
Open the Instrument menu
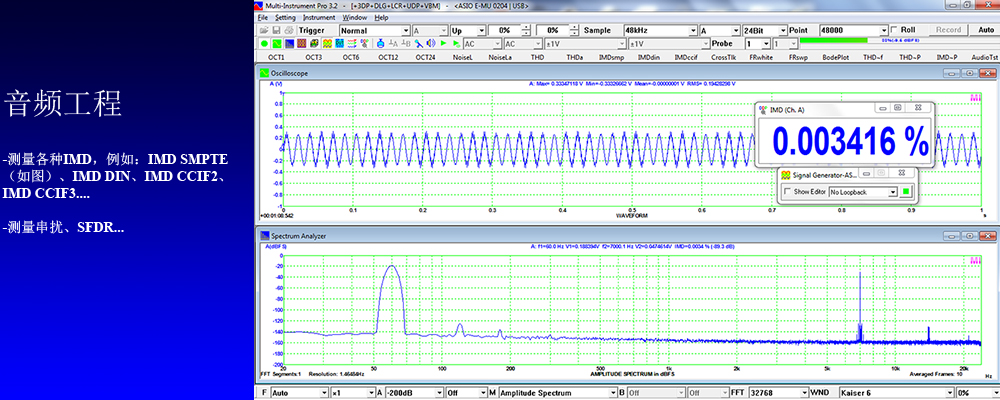point(319,18)
